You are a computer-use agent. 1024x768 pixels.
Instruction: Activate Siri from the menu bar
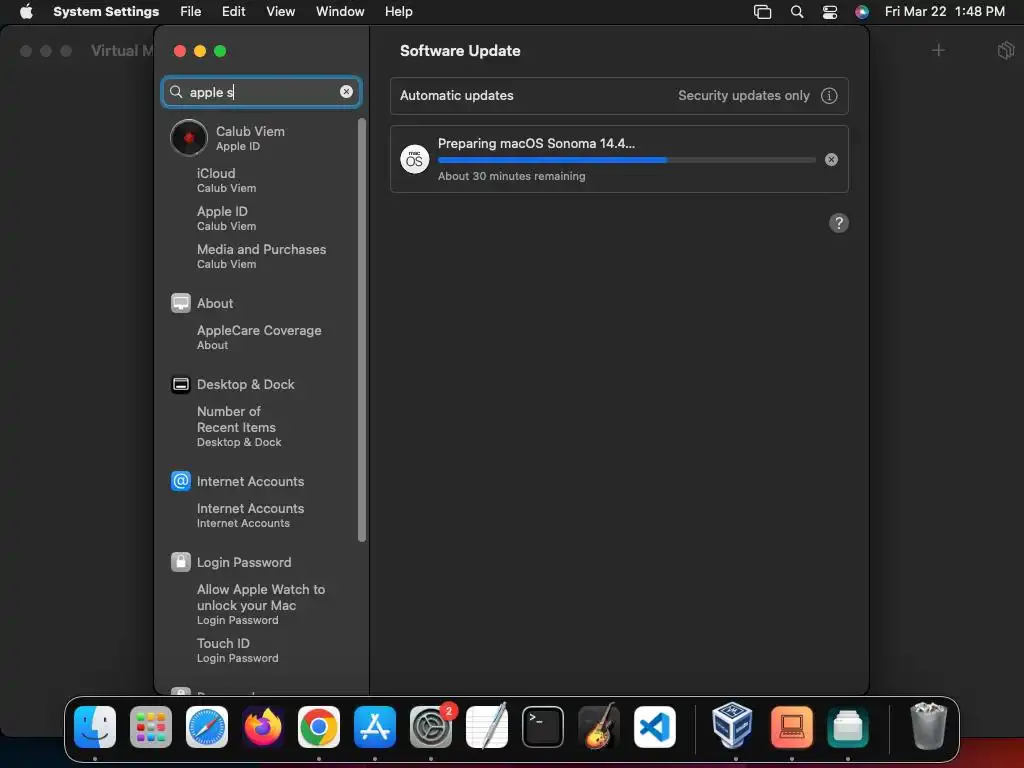click(862, 12)
